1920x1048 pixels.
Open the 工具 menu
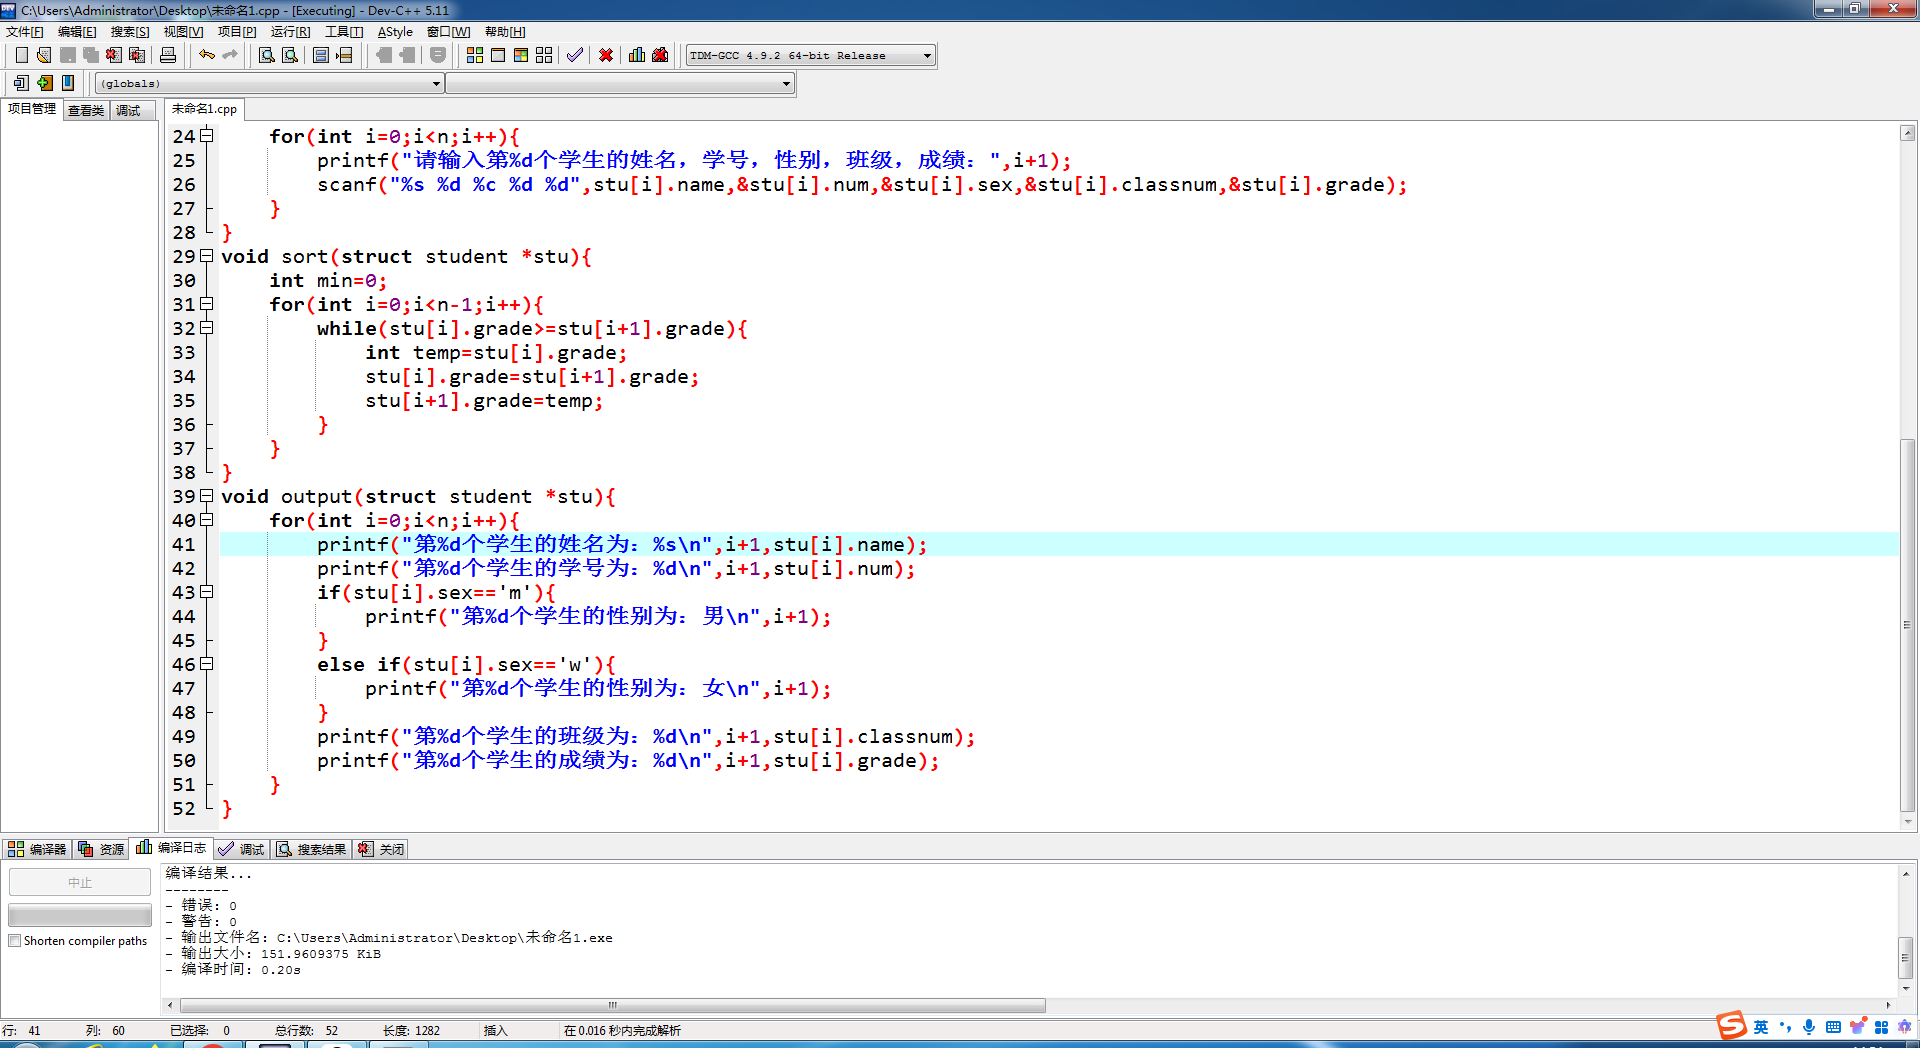(x=344, y=32)
